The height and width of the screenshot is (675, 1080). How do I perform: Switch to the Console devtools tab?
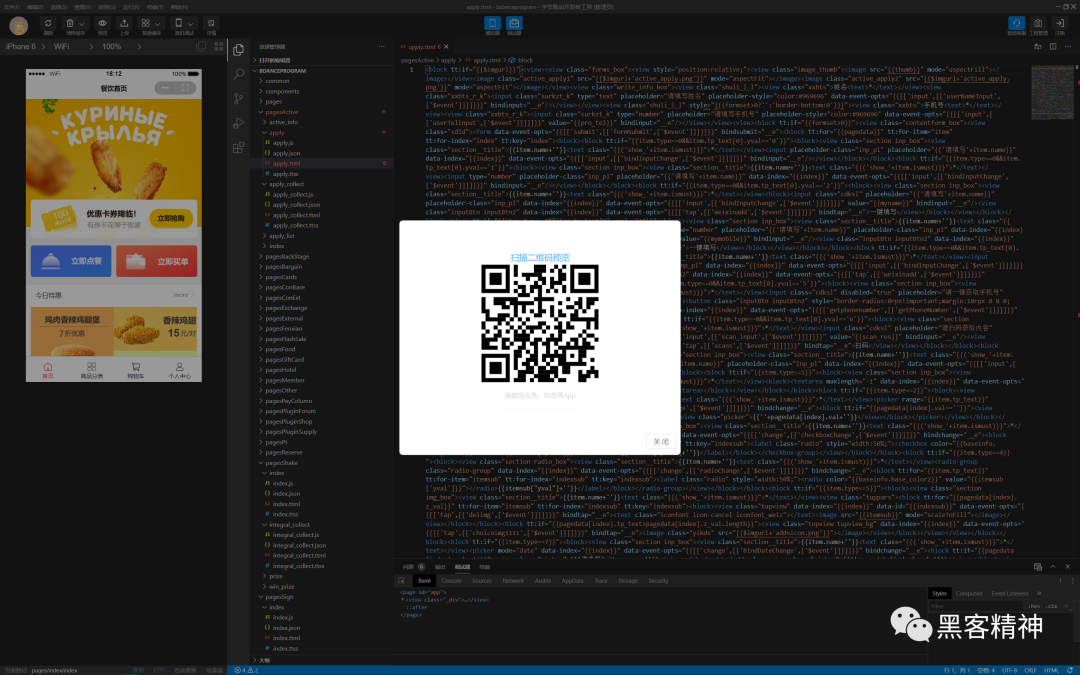pos(451,581)
